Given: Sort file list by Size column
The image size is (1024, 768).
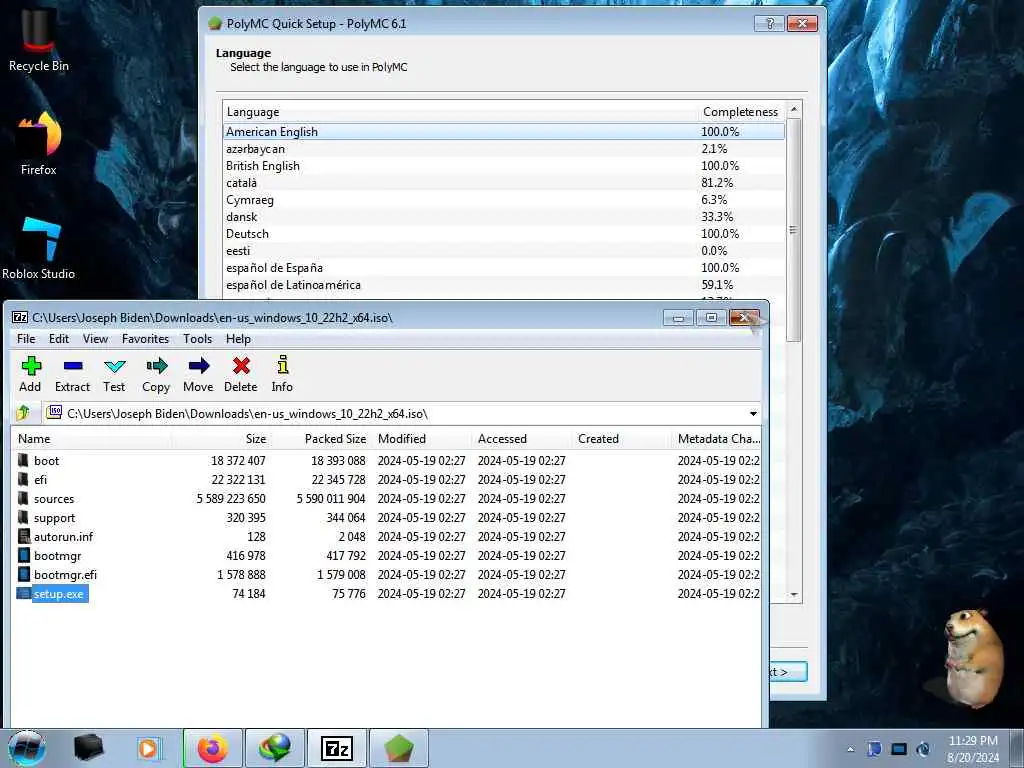Looking at the screenshot, I should click(221, 439).
